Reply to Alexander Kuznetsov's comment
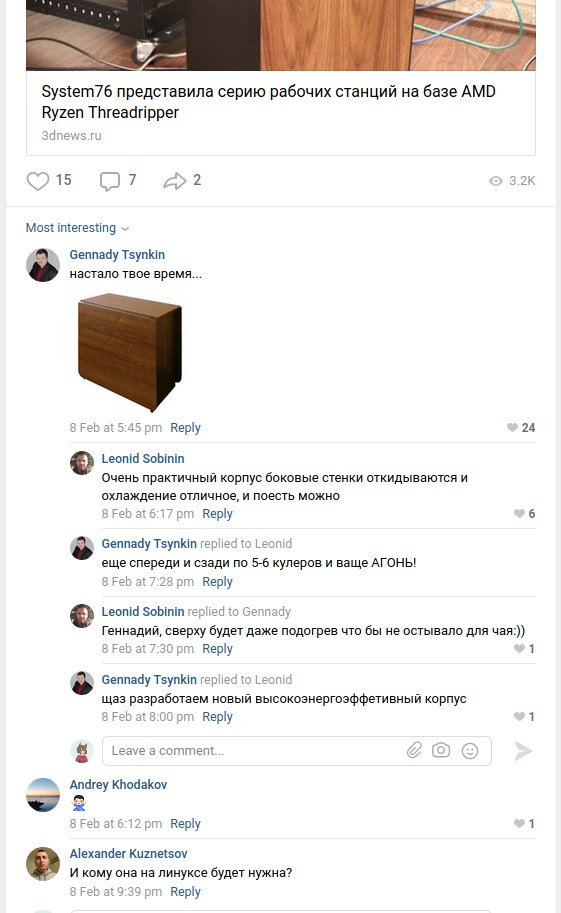The image size is (561, 913). point(185,891)
